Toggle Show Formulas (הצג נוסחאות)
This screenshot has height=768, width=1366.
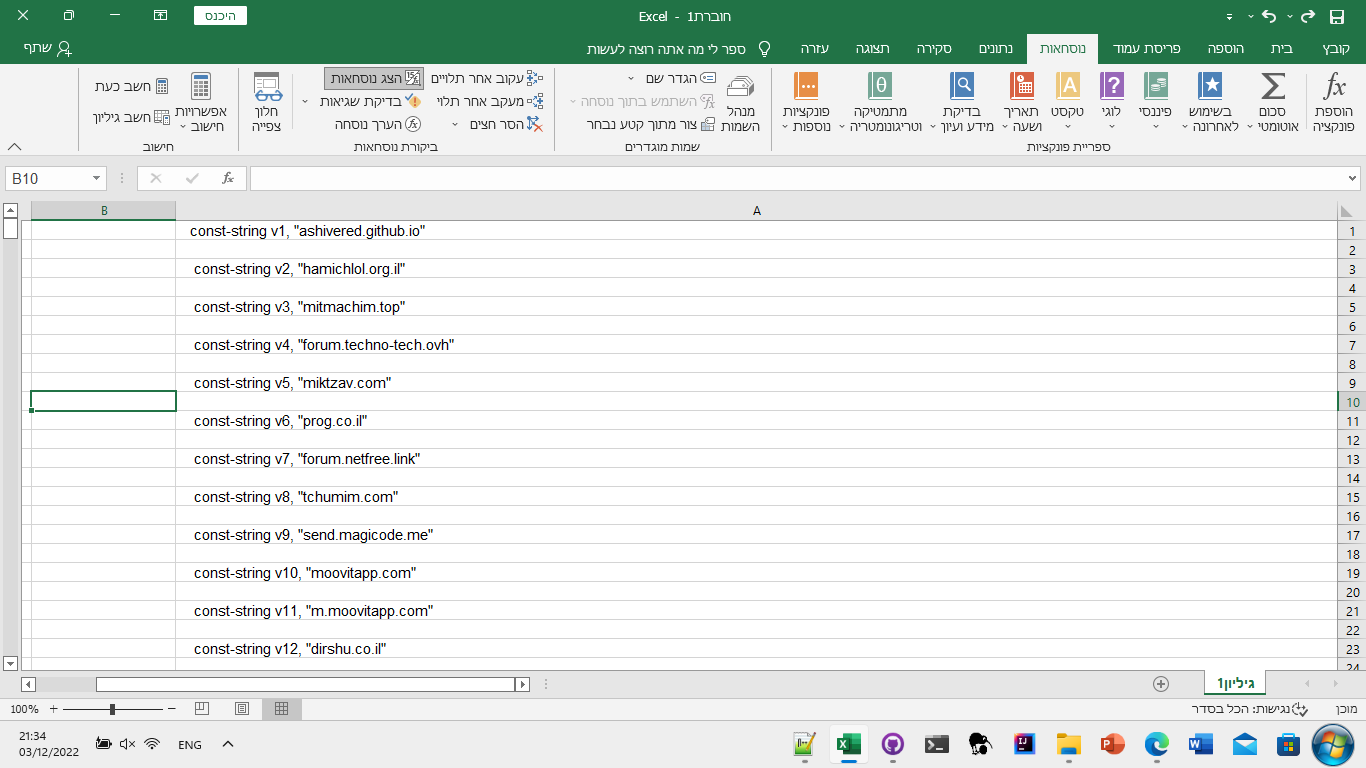[374, 78]
